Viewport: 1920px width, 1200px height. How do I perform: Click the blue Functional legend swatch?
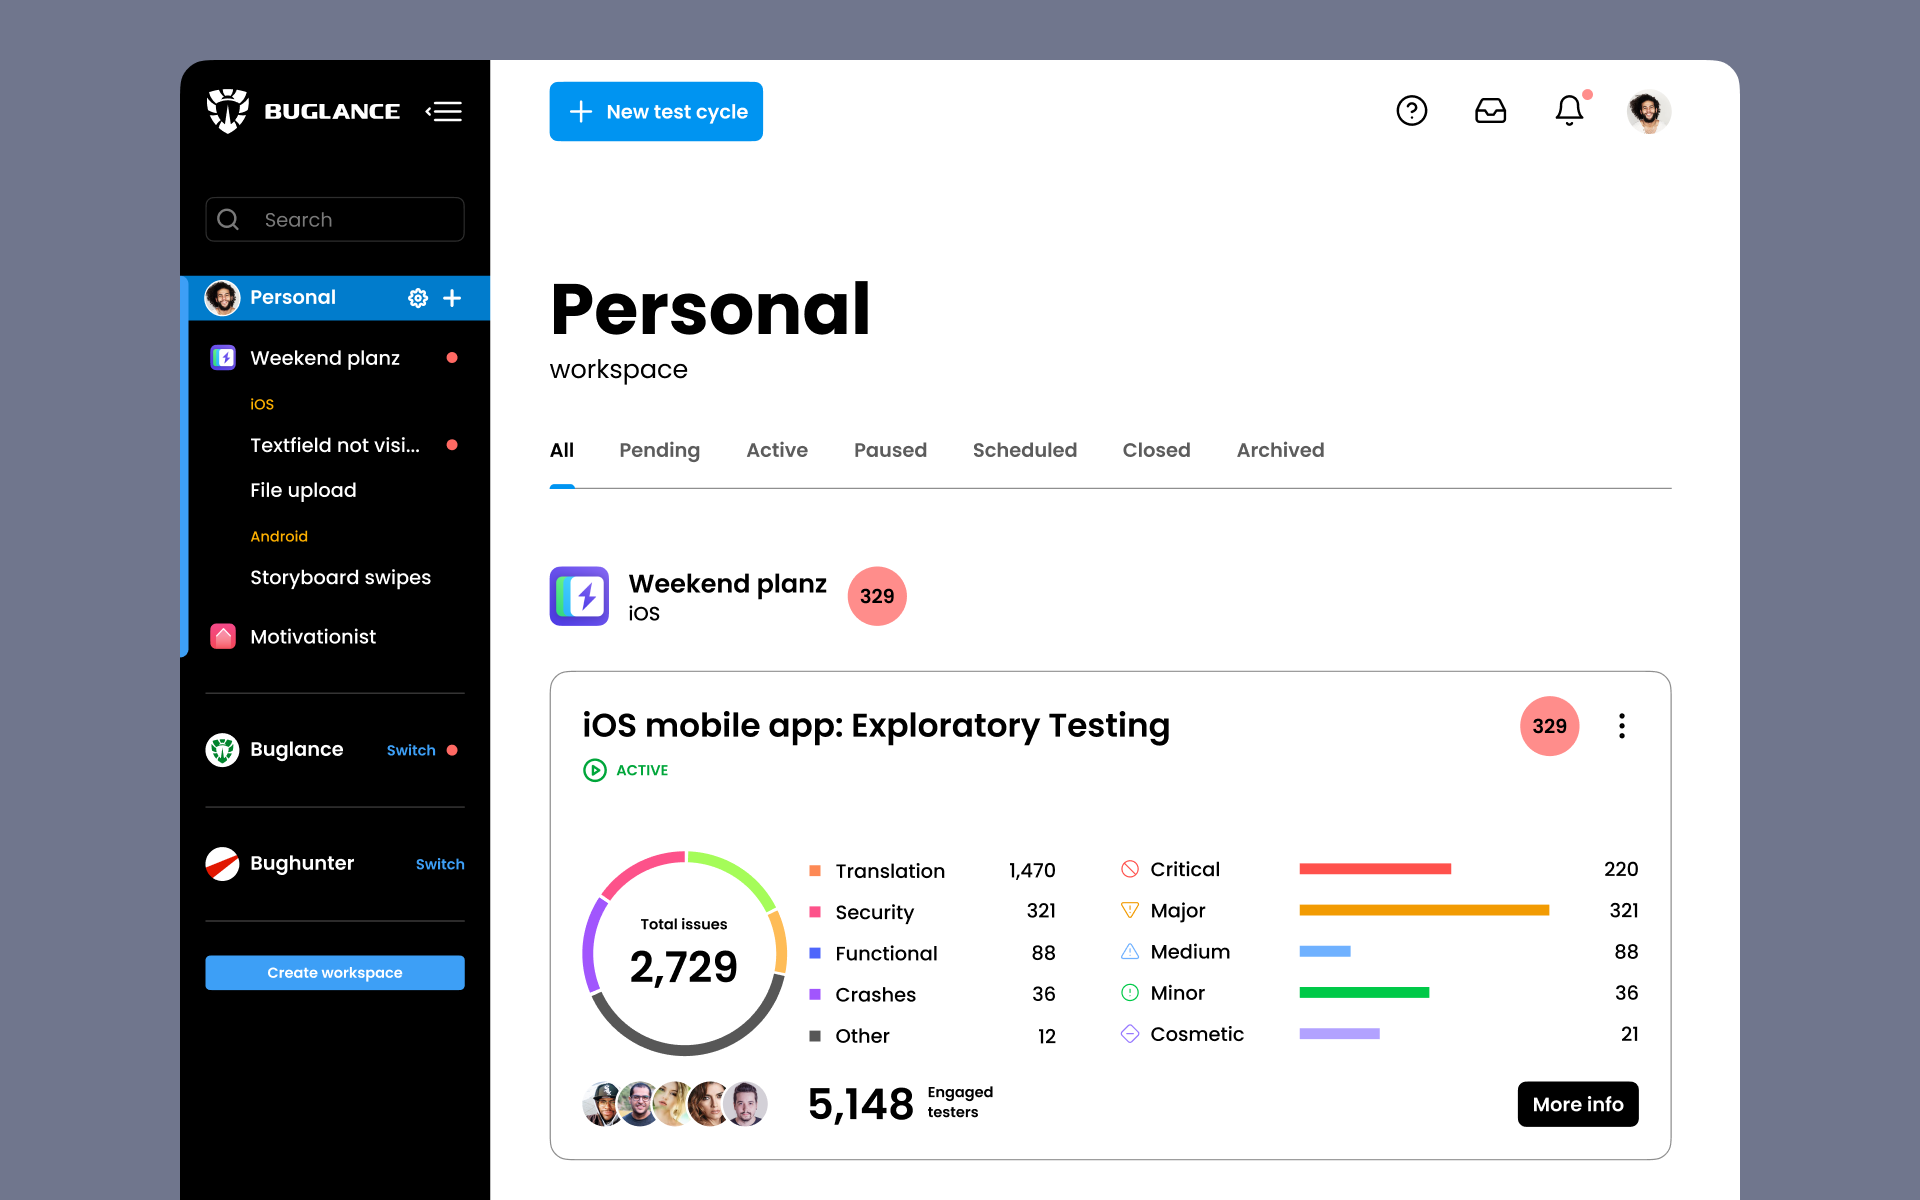[815, 953]
